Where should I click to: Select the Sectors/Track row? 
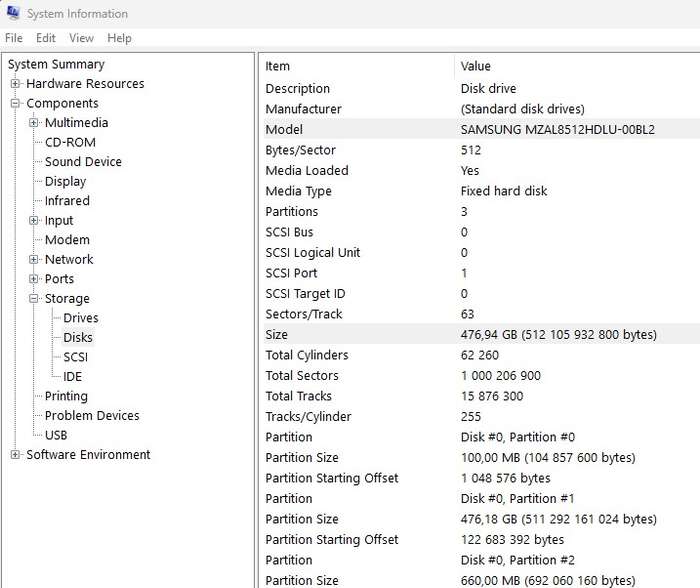pos(482,314)
